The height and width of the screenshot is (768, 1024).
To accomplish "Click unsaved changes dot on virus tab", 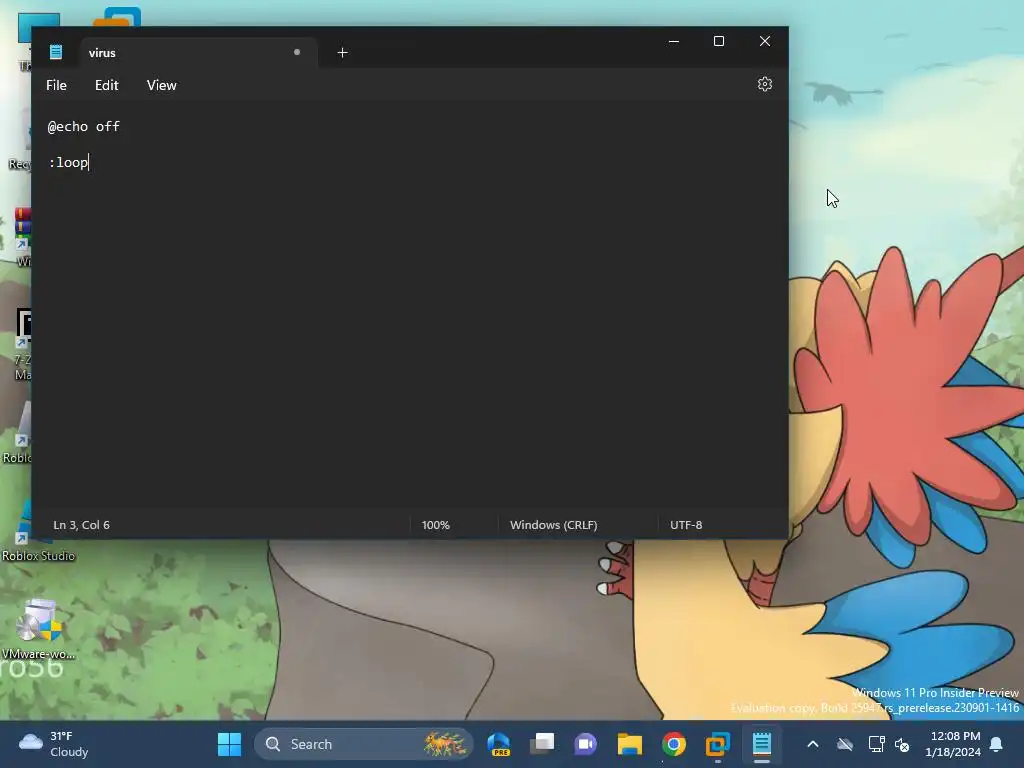I will pyautogui.click(x=296, y=52).
